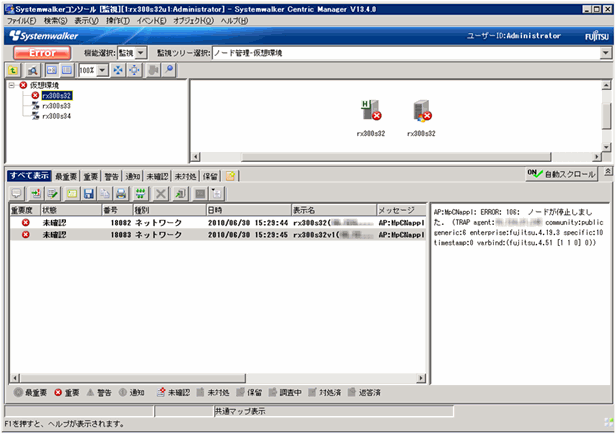The width and height of the screenshot is (616, 434).
Task: Select the 最重要 tab
Action: pos(66,176)
